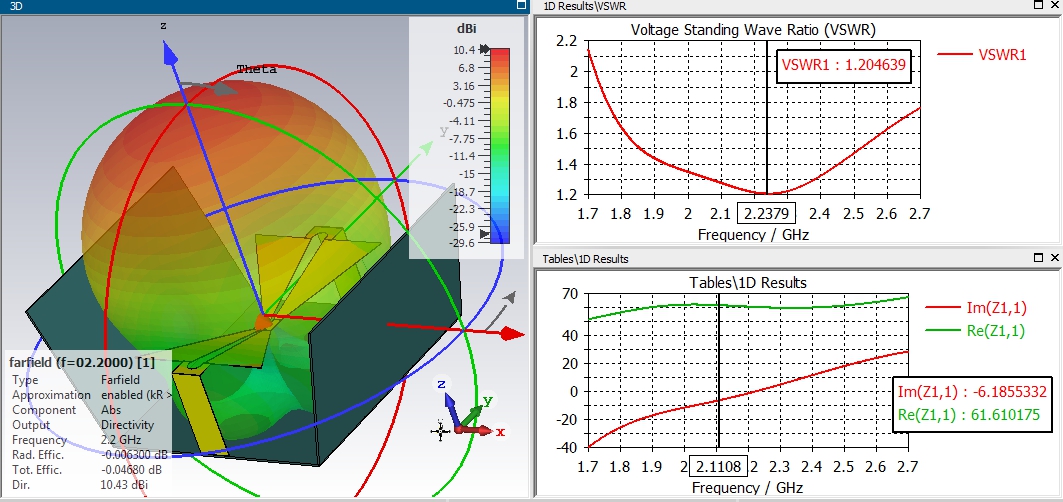This screenshot has height=502, width=1063.
Task: Click the red x-axis arrowhead on the antenna
Action: point(513,333)
